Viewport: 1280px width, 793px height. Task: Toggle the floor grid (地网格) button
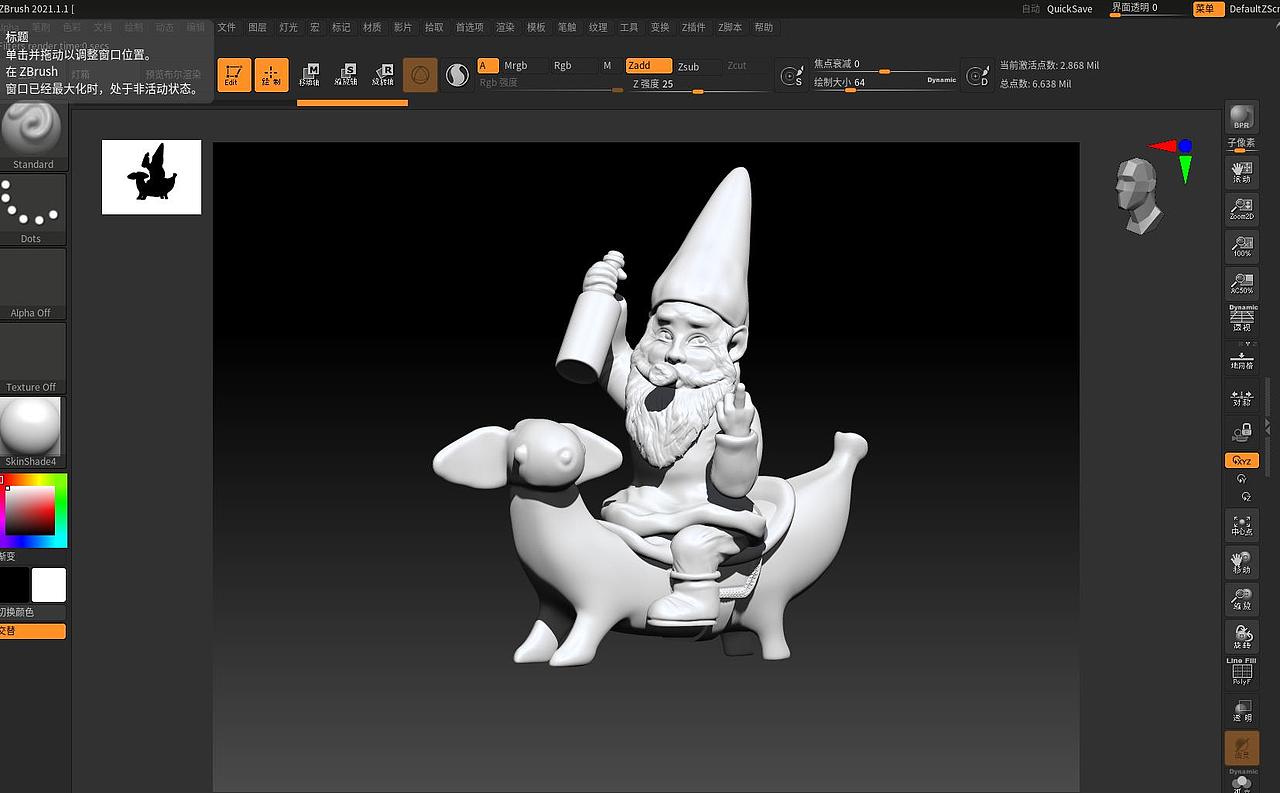point(1242,358)
